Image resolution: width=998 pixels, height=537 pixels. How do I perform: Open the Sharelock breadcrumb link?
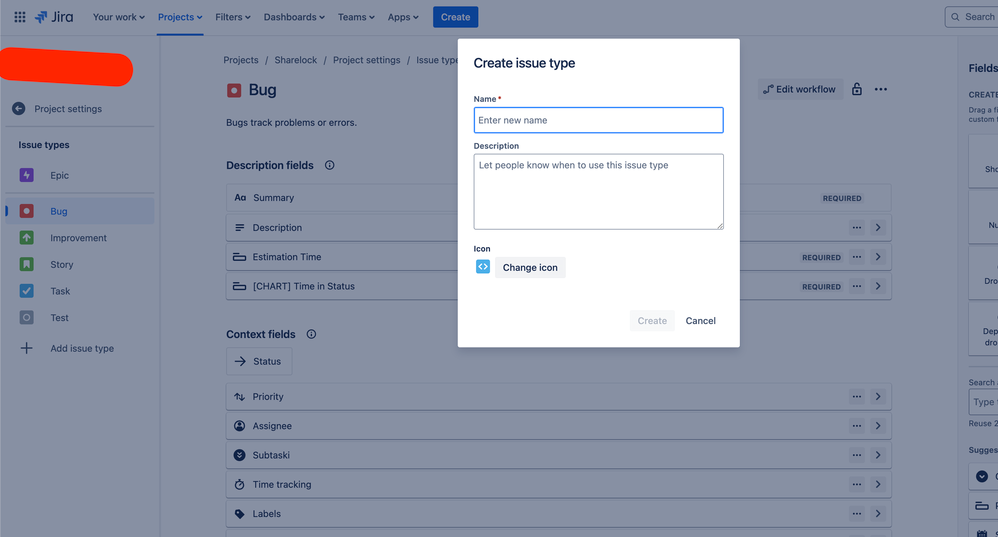point(295,60)
